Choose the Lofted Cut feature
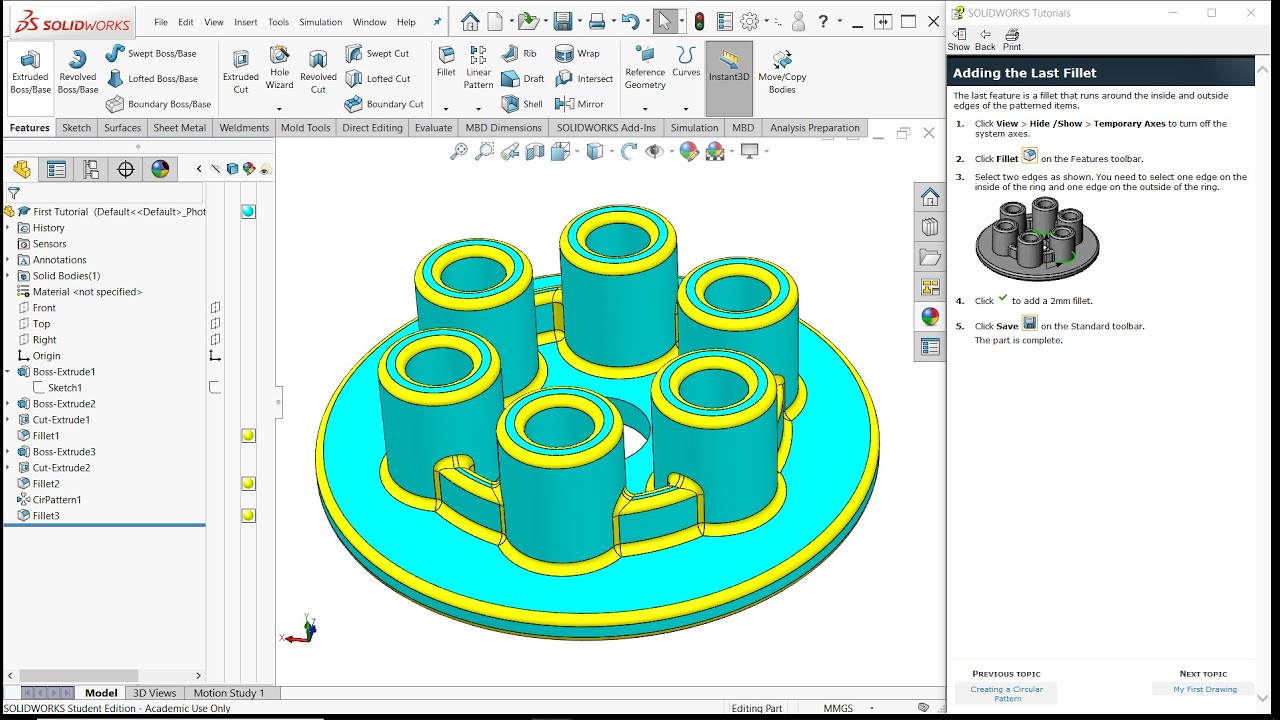This screenshot has height=720, width=1280. pyautogui.click(x=377, y=78)
